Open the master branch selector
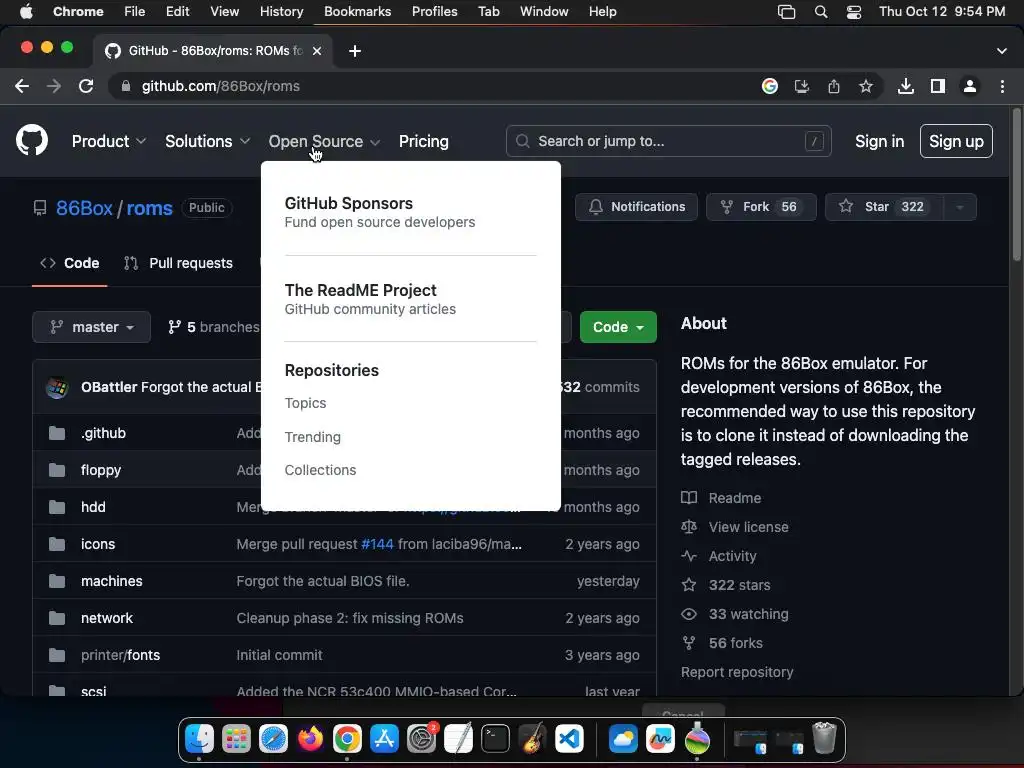 91,327
